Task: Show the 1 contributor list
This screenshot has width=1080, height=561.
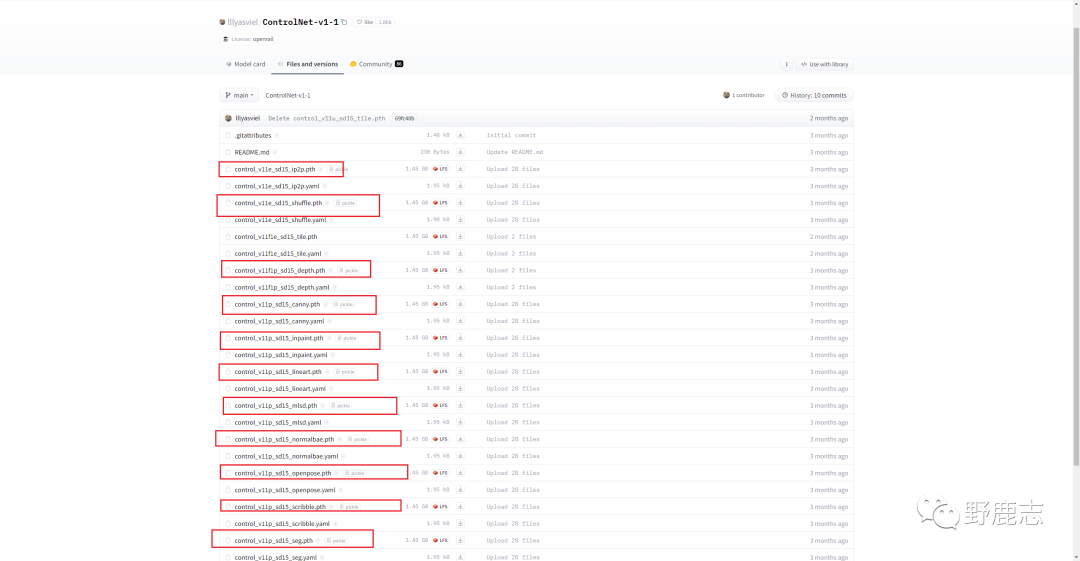Action: [743, 95]
